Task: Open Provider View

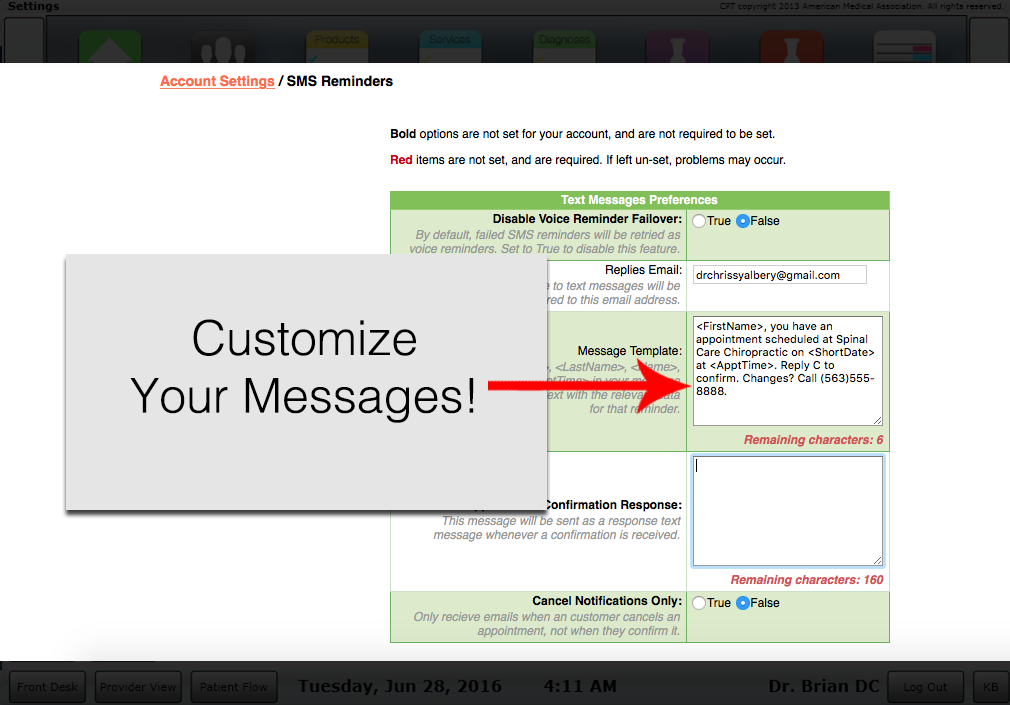Action: (x=137, y=687)
